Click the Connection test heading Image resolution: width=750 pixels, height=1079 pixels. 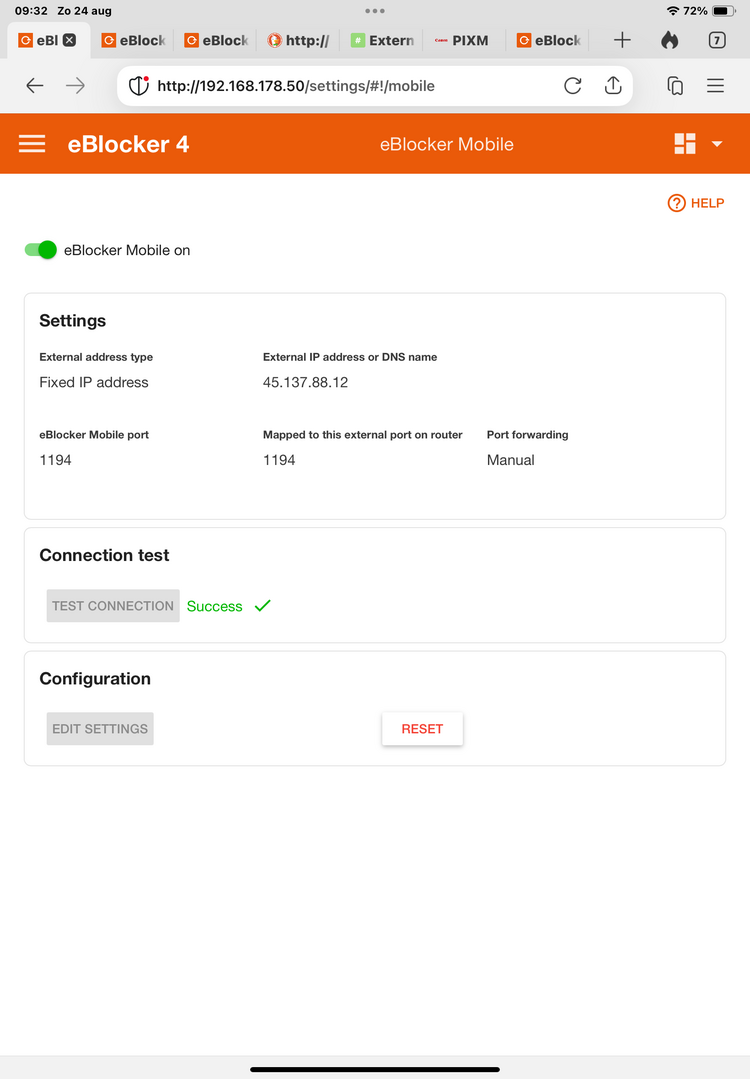[x=104, y=555]
